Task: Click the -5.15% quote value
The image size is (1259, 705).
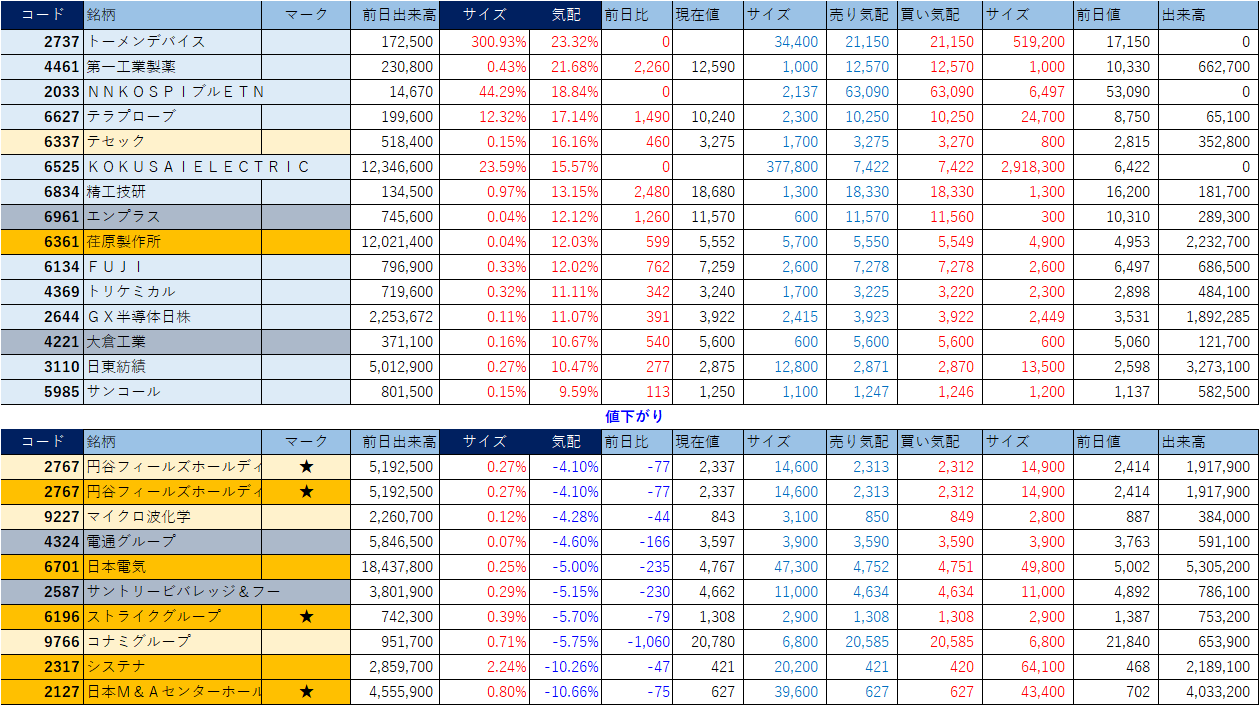Action: pyautogui.click(x=574, y=591)
